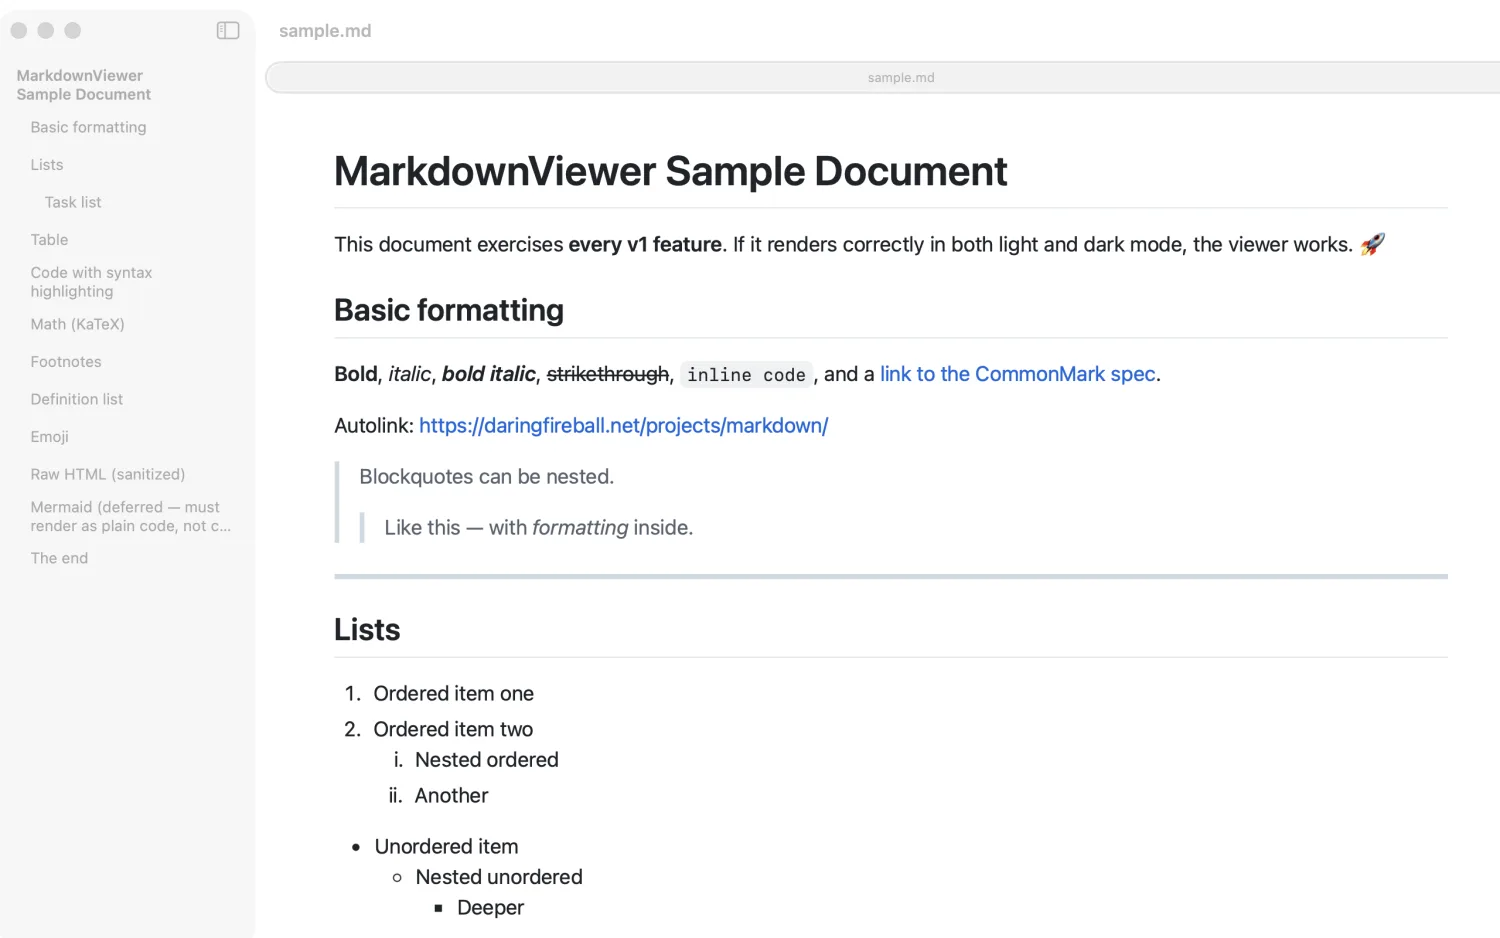
Task: Click 'Deeper' bullet entry
Action: [x=490, y=908]
